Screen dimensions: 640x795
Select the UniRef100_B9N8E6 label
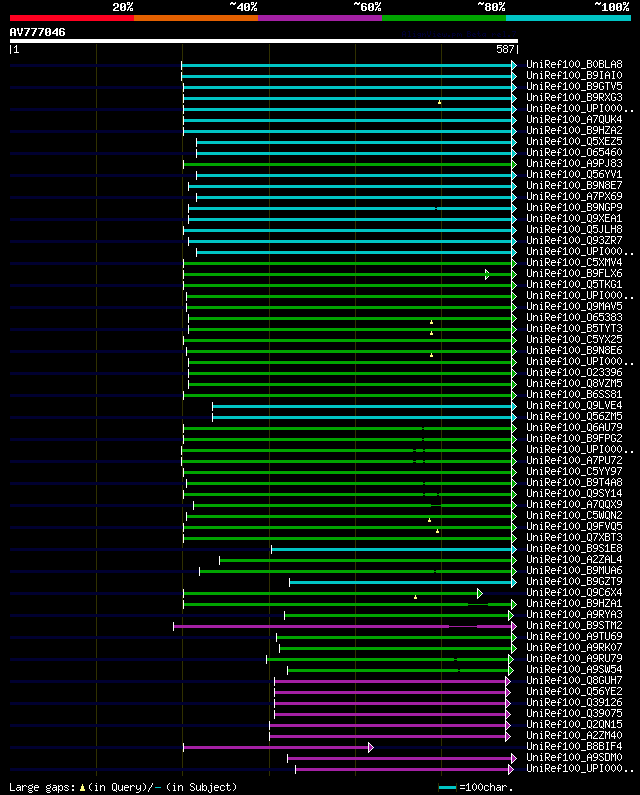574,351
